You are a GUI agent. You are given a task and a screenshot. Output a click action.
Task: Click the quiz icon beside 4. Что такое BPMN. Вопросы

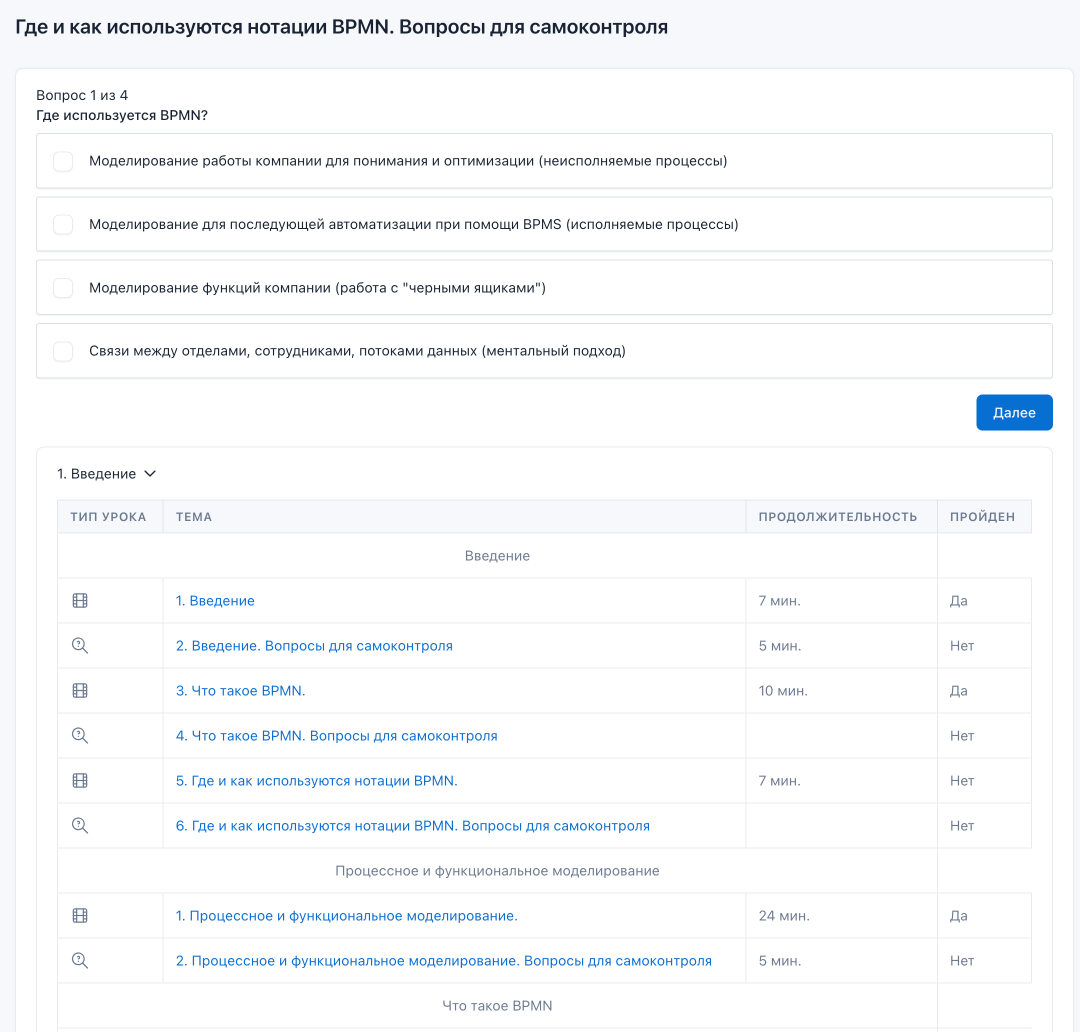[80, 736]
